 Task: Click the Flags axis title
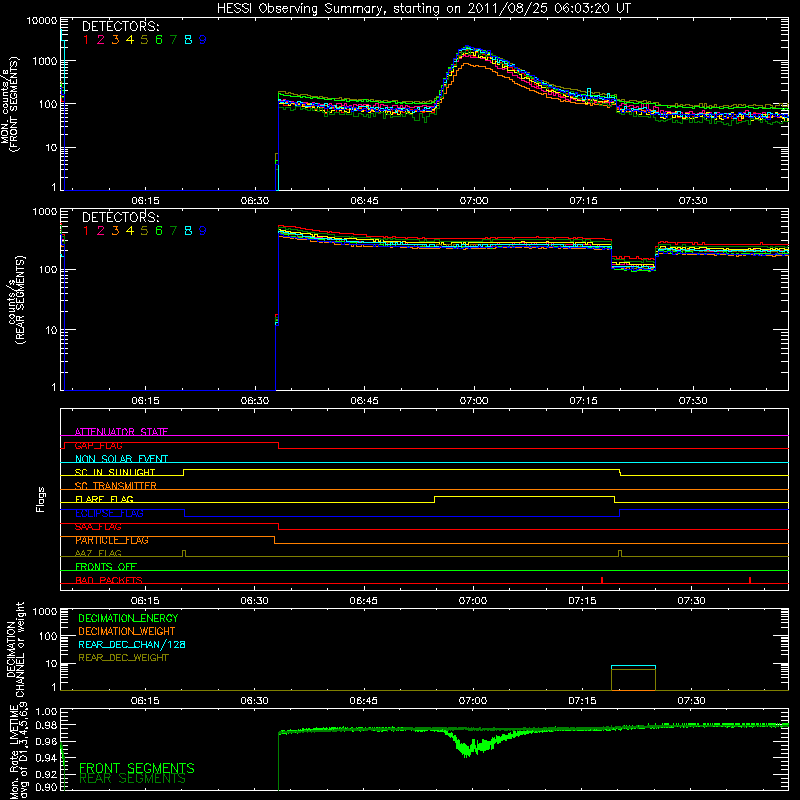point(41,499)
